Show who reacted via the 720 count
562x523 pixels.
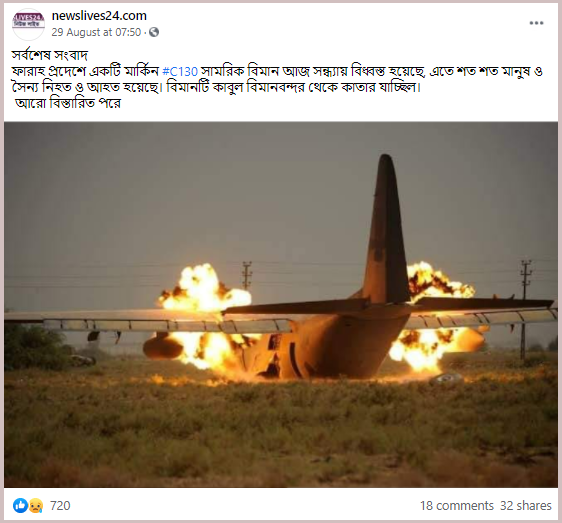click(x=60, y=505)
